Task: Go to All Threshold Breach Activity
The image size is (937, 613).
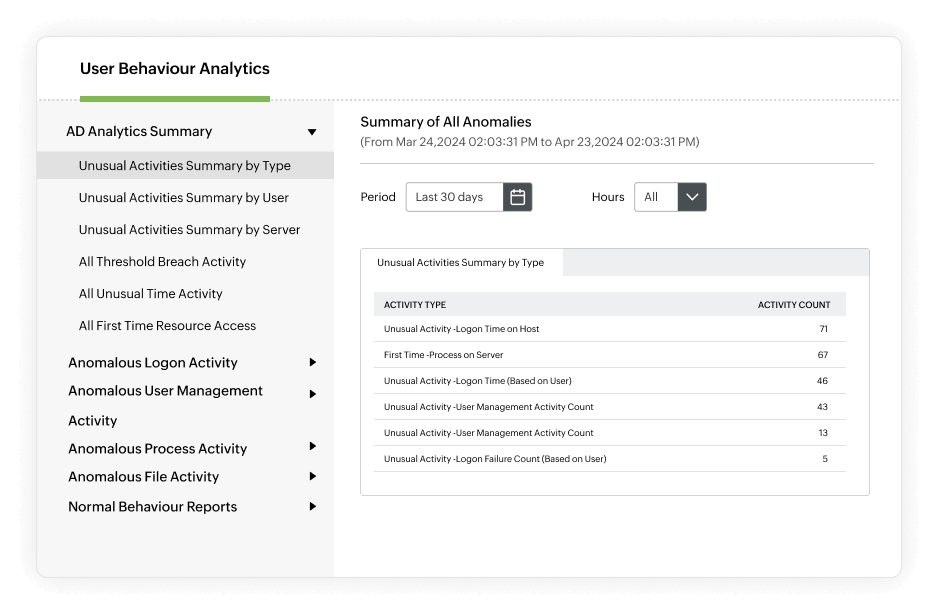Action: [162, 262]
